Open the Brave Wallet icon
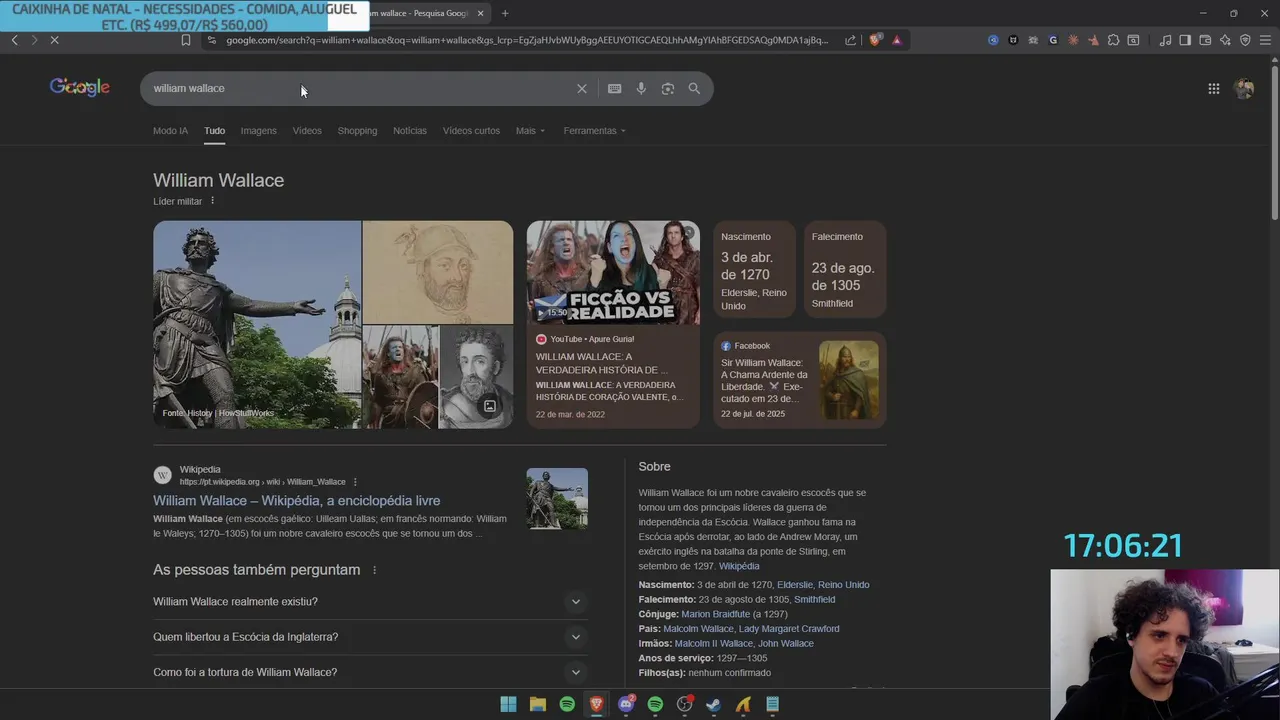The image size is (1280, 720). (1205, 40)
